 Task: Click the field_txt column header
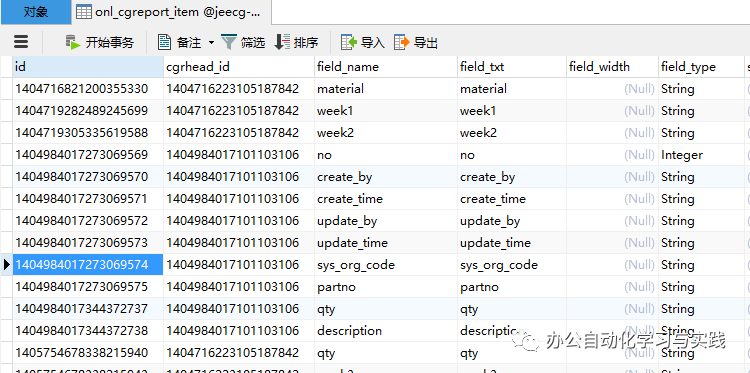[x=512, y=67]
